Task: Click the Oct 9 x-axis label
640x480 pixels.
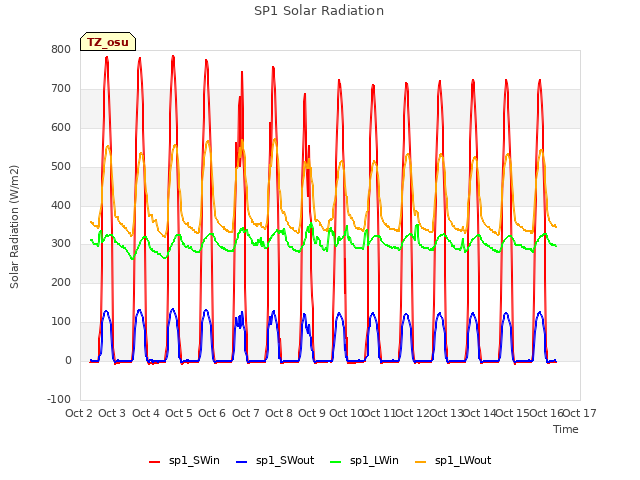Action: tap(312, 413)
